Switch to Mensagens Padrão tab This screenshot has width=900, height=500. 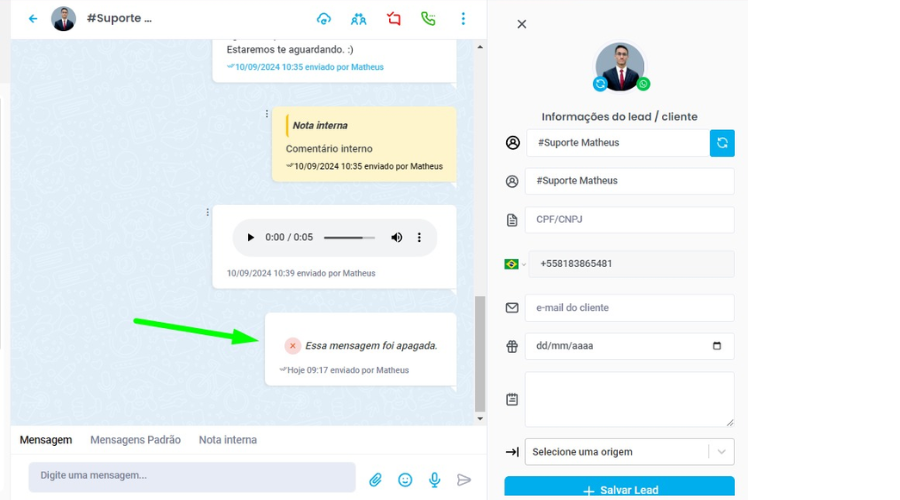(135, 440)
